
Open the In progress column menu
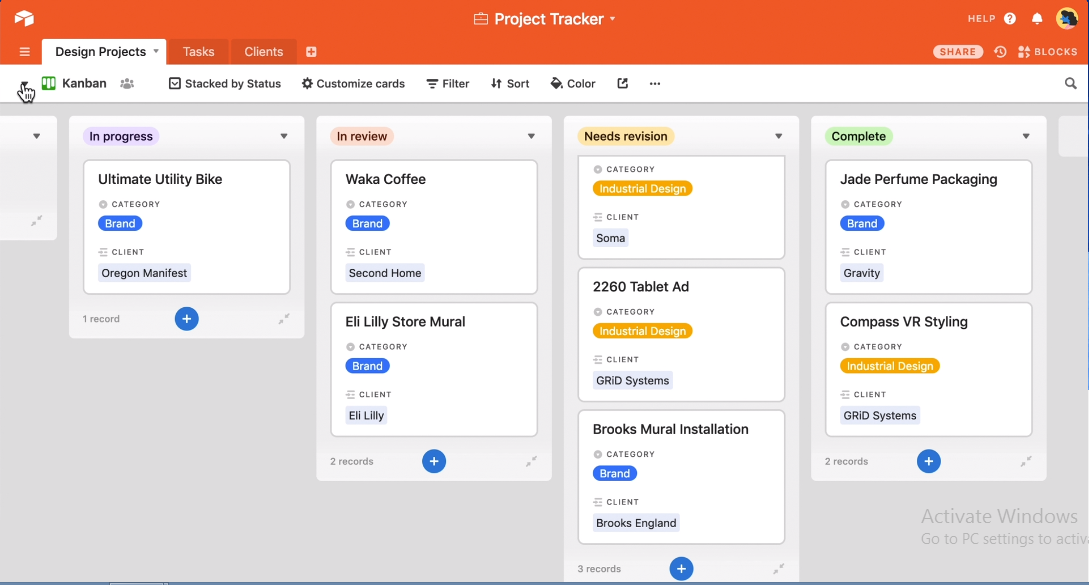click(283, 134)
